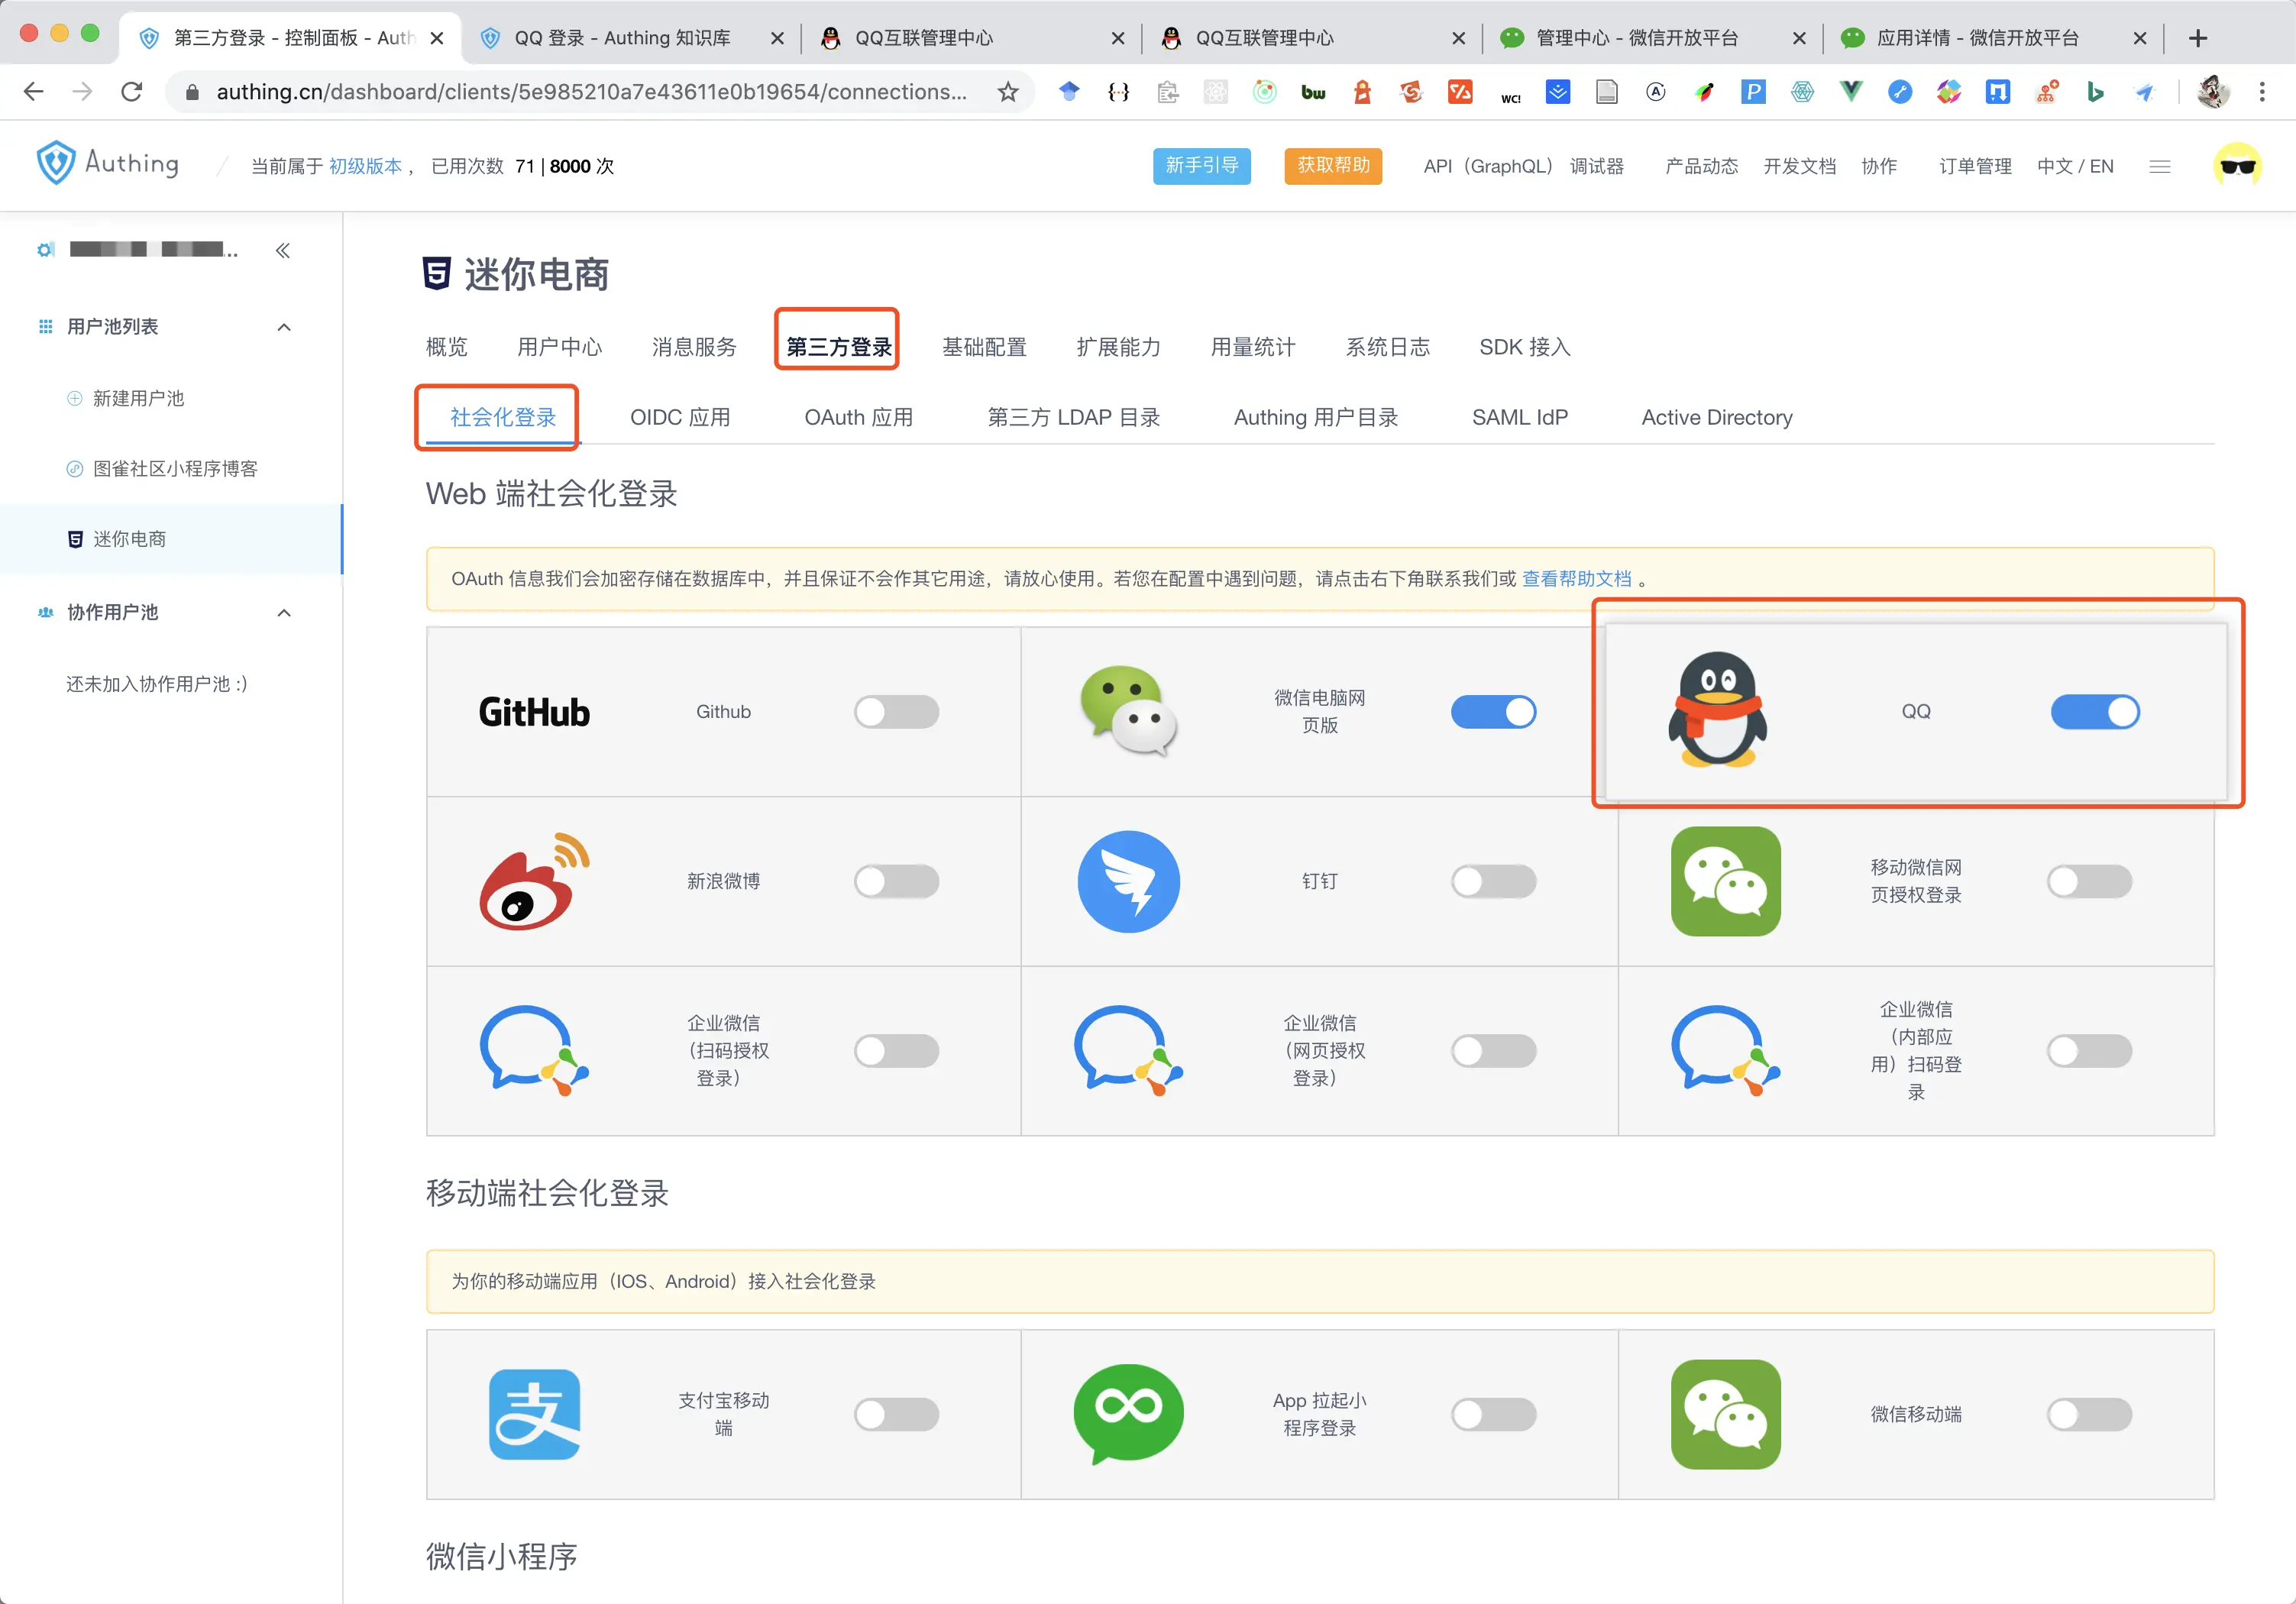This screenshot has height=1604, width=2296.
Task: Select the 社会化登录 sub-tab
Action: [502, 417]
